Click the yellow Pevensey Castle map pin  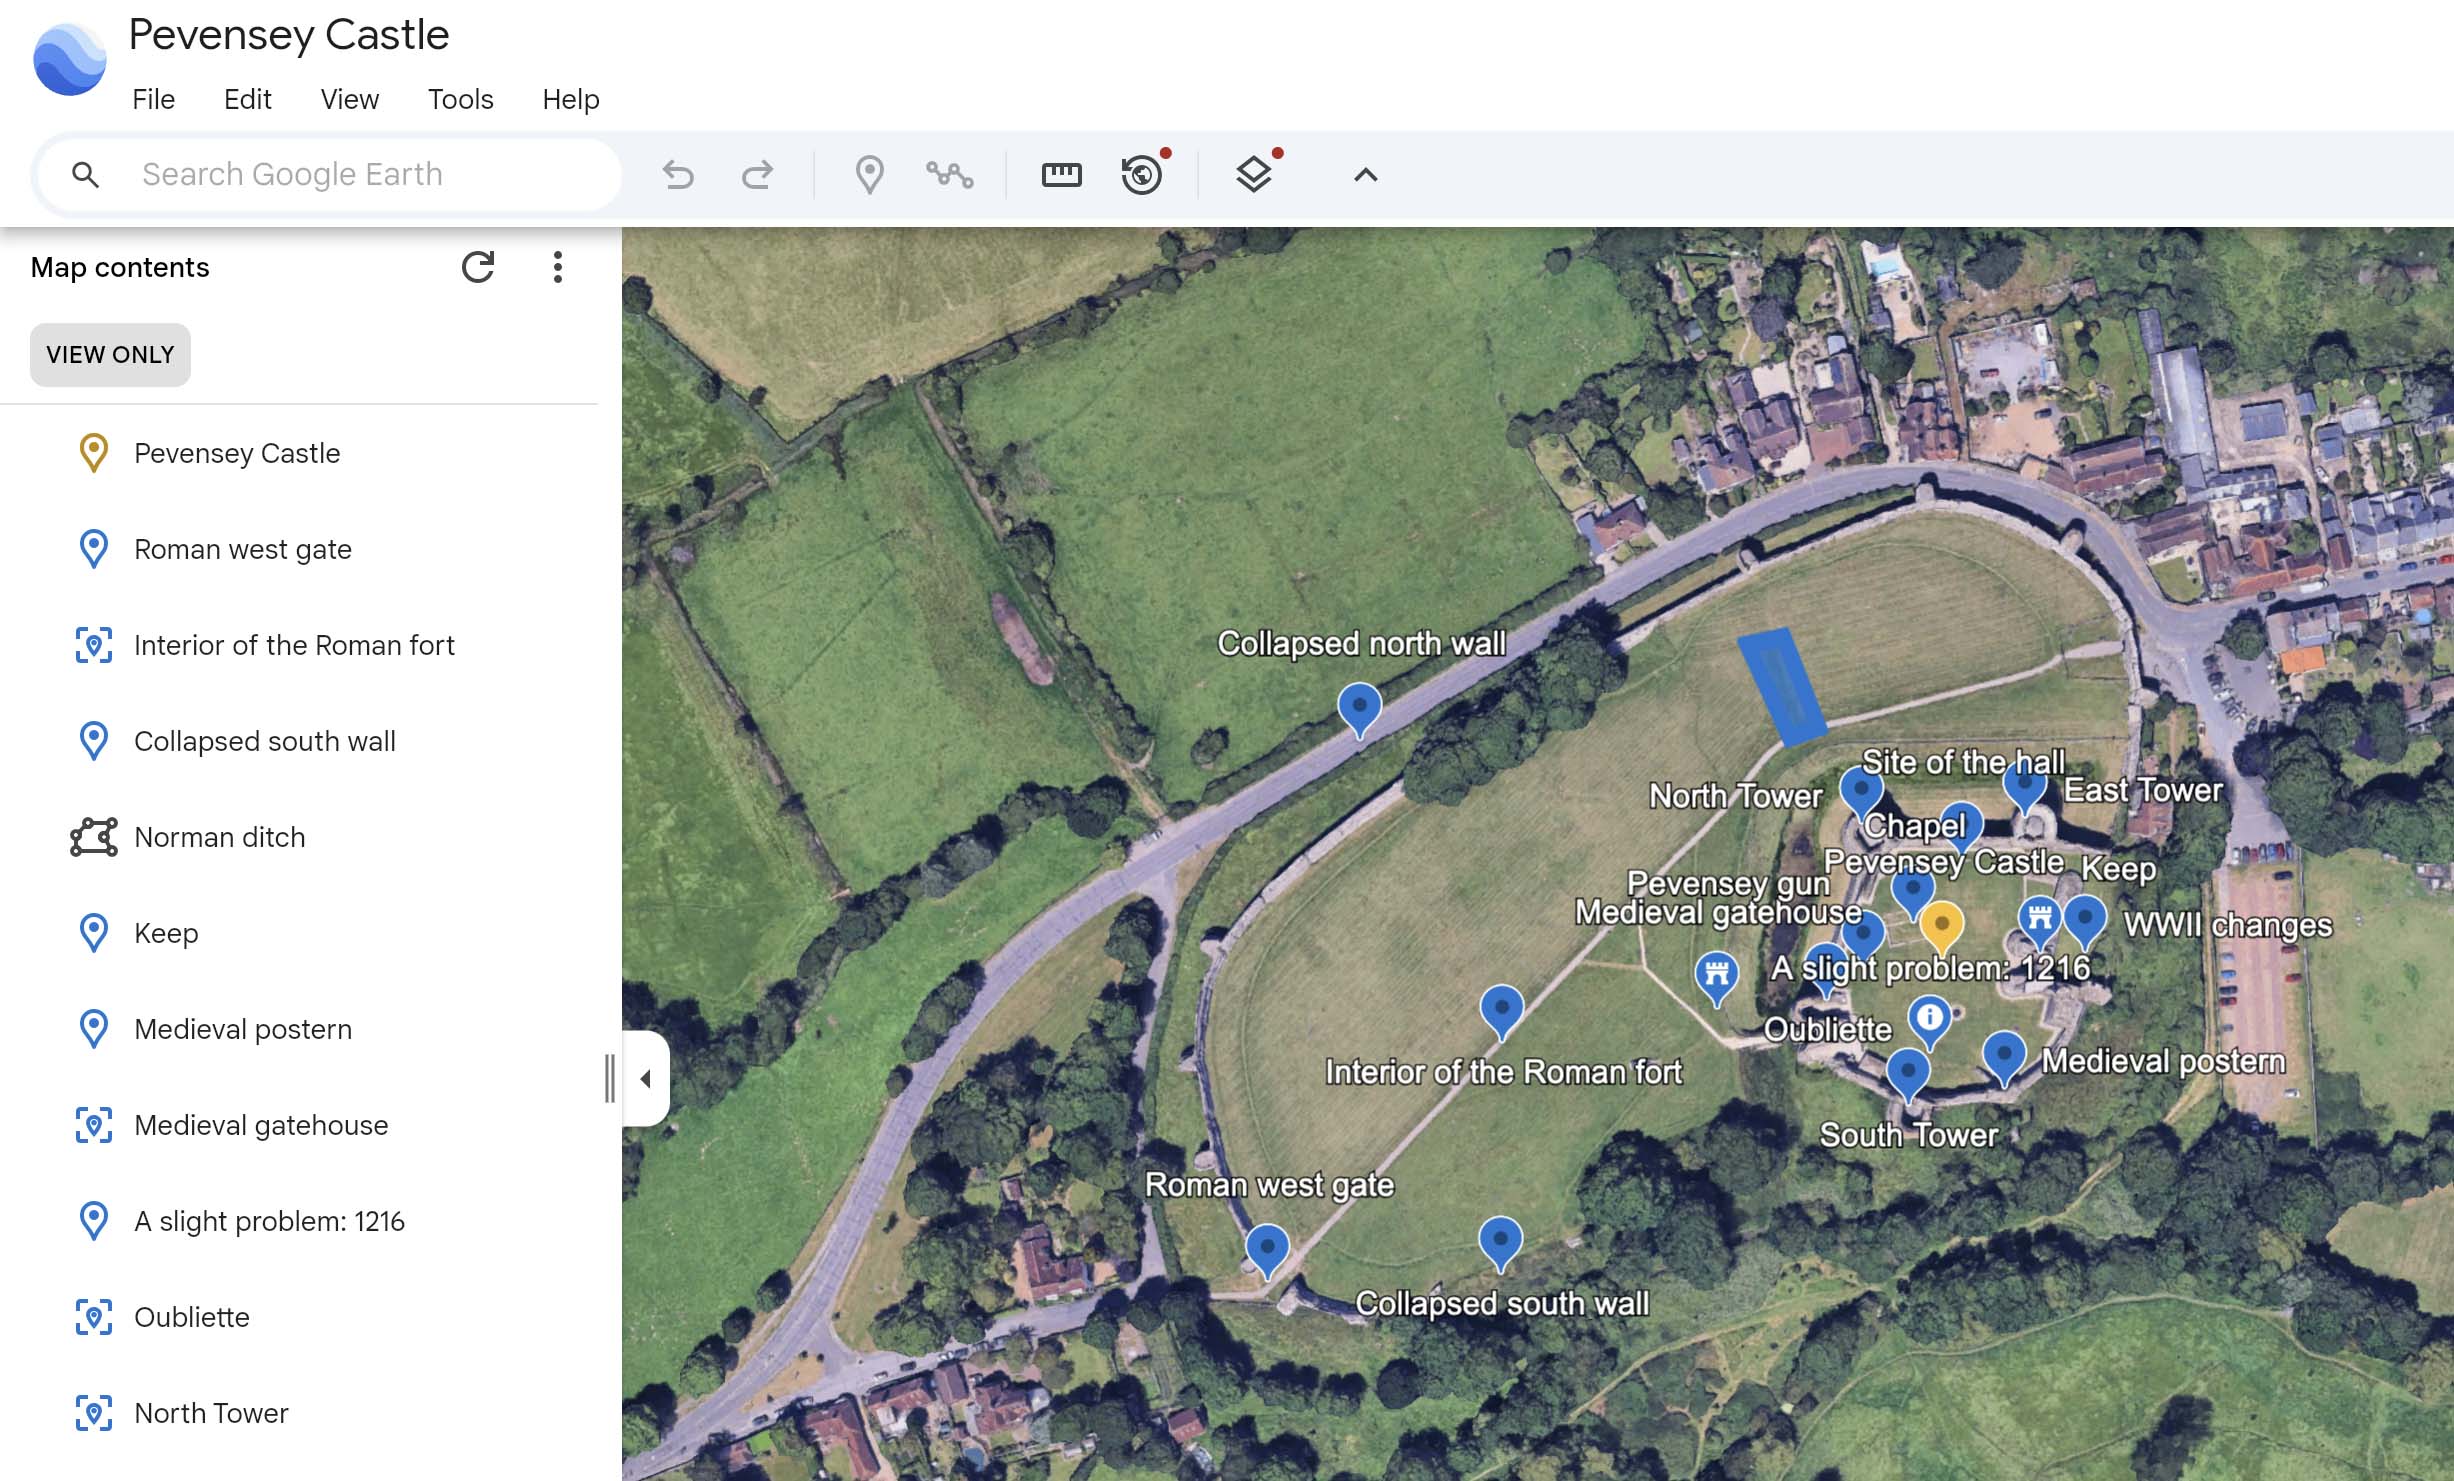pyautogui.click(x=1941, y=924)
